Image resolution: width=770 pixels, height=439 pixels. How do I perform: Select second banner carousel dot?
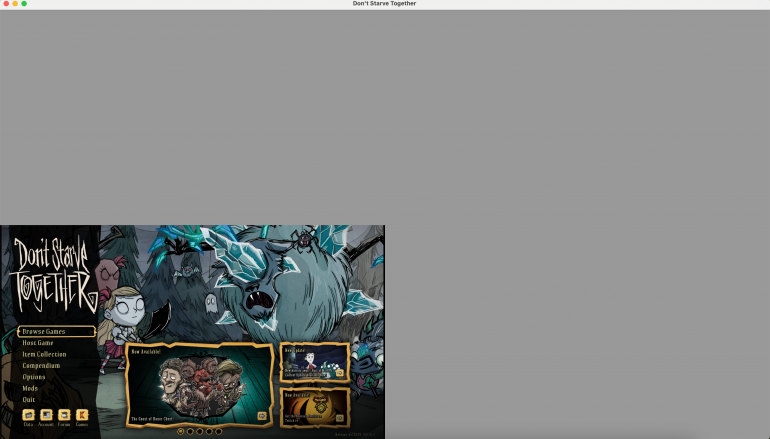[x=190, y=431]
